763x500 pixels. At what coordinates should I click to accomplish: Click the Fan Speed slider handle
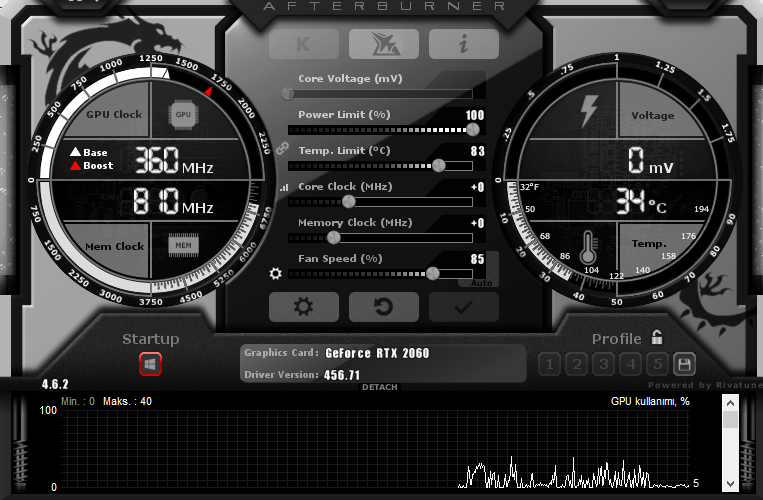433,273
